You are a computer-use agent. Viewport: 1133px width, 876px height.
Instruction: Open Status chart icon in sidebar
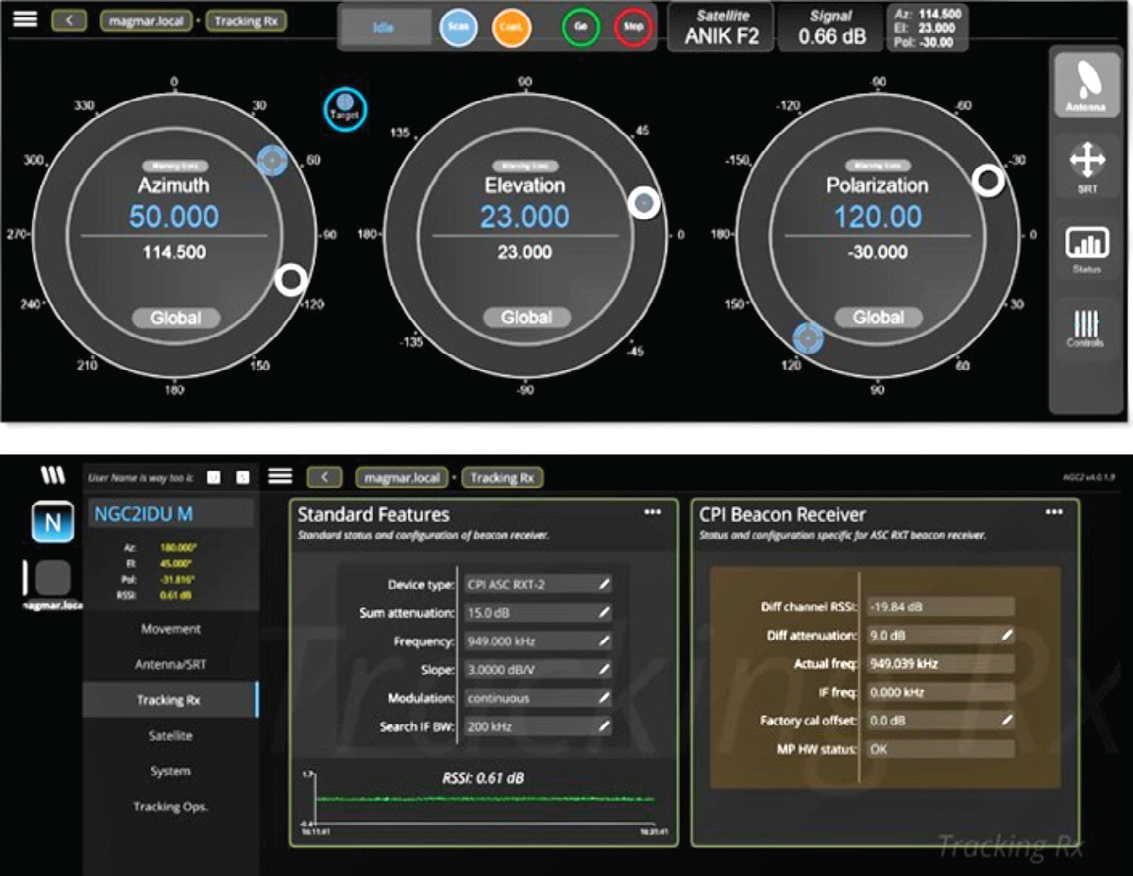(x=1087, y=249)
